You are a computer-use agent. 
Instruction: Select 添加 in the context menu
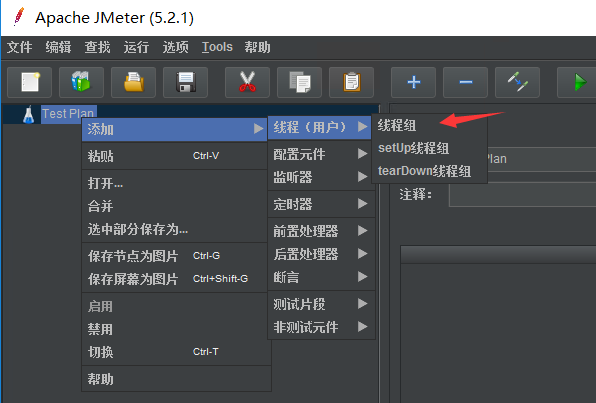(174, 129)
